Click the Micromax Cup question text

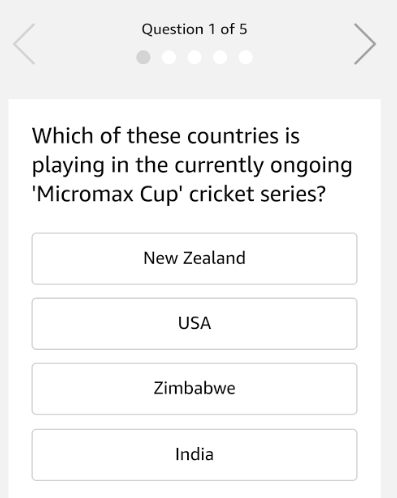pos(192,165)
